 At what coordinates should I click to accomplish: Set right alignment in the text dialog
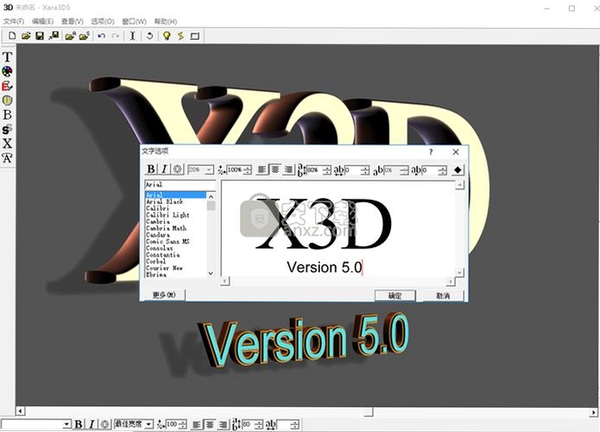coord(288,169)
